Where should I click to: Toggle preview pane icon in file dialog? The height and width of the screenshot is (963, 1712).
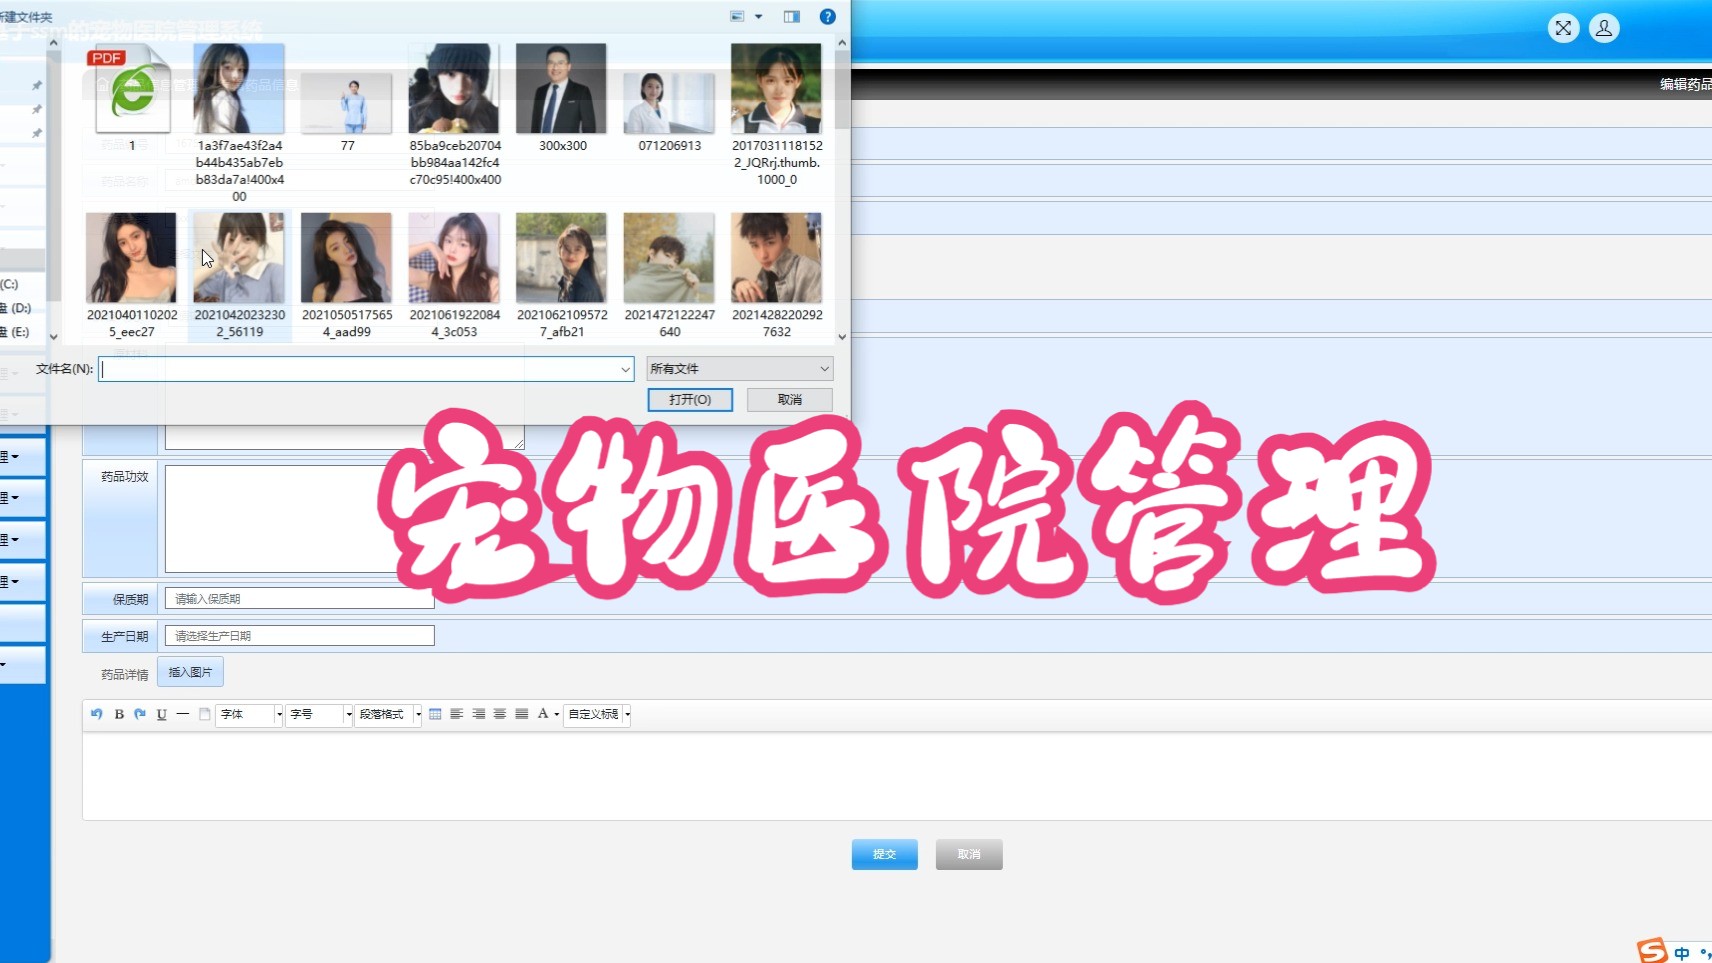click(x=791, y=16)
